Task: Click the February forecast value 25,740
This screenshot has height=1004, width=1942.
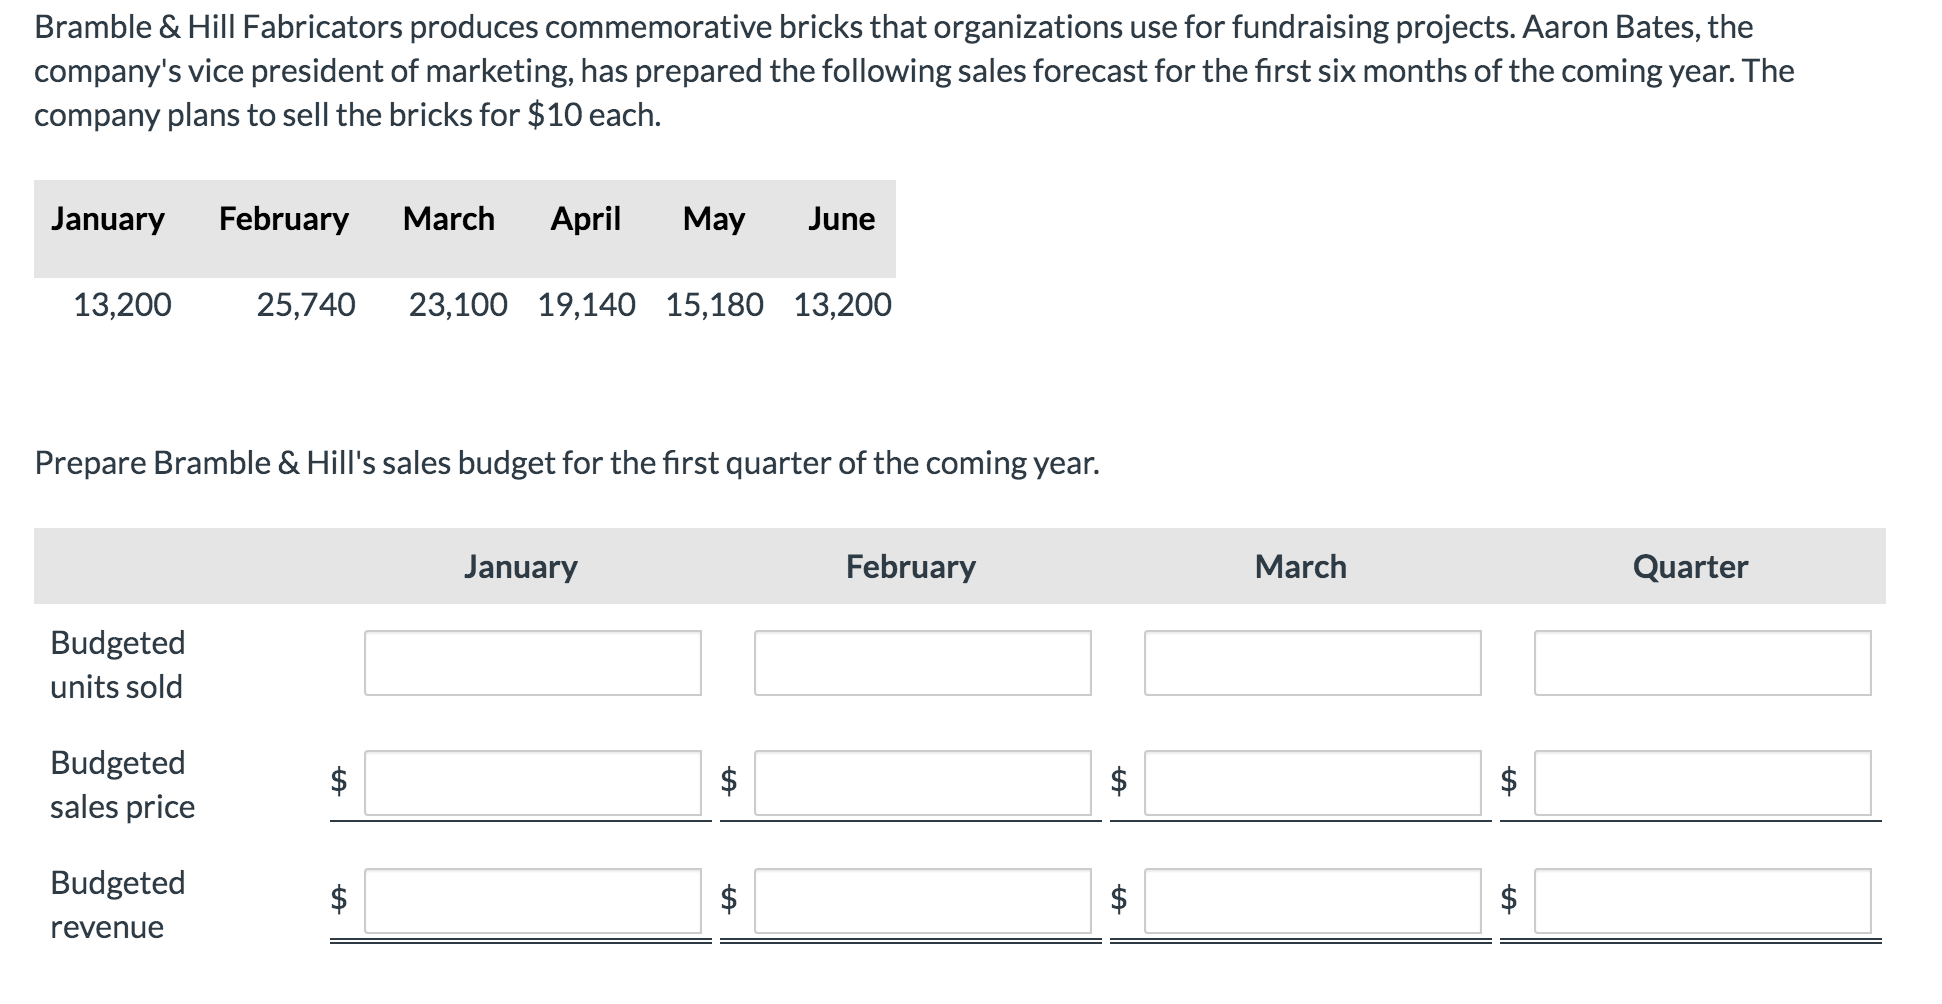Action: tap(306, 304)
